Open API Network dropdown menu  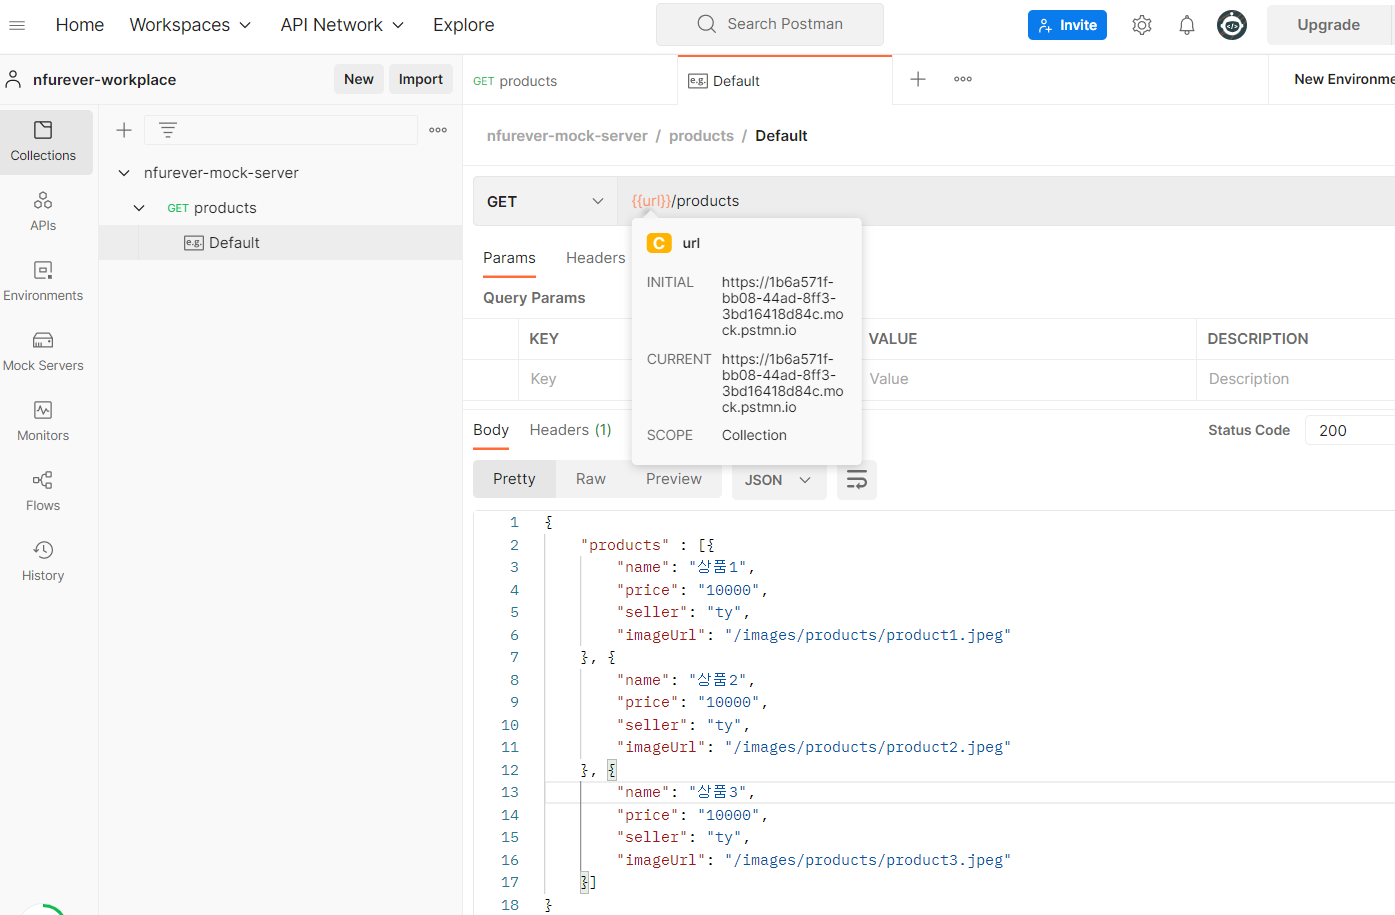342,25
